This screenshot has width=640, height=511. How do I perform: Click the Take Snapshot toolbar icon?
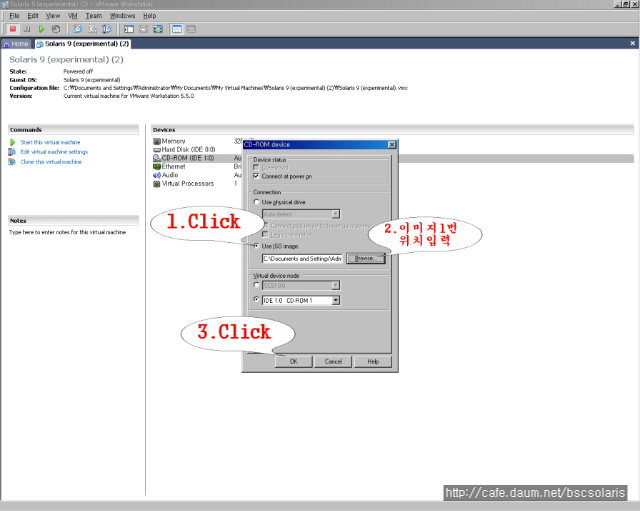[77, 29]
